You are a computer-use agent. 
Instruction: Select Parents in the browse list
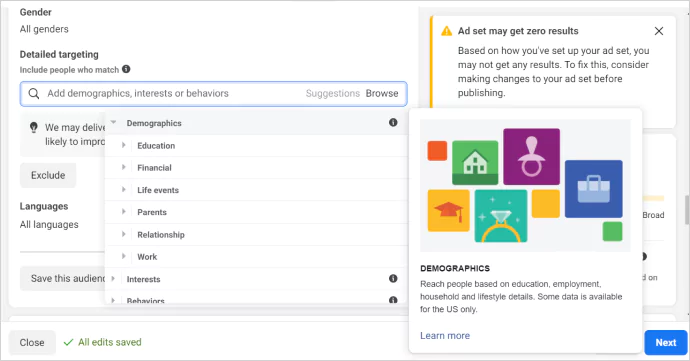152,212
